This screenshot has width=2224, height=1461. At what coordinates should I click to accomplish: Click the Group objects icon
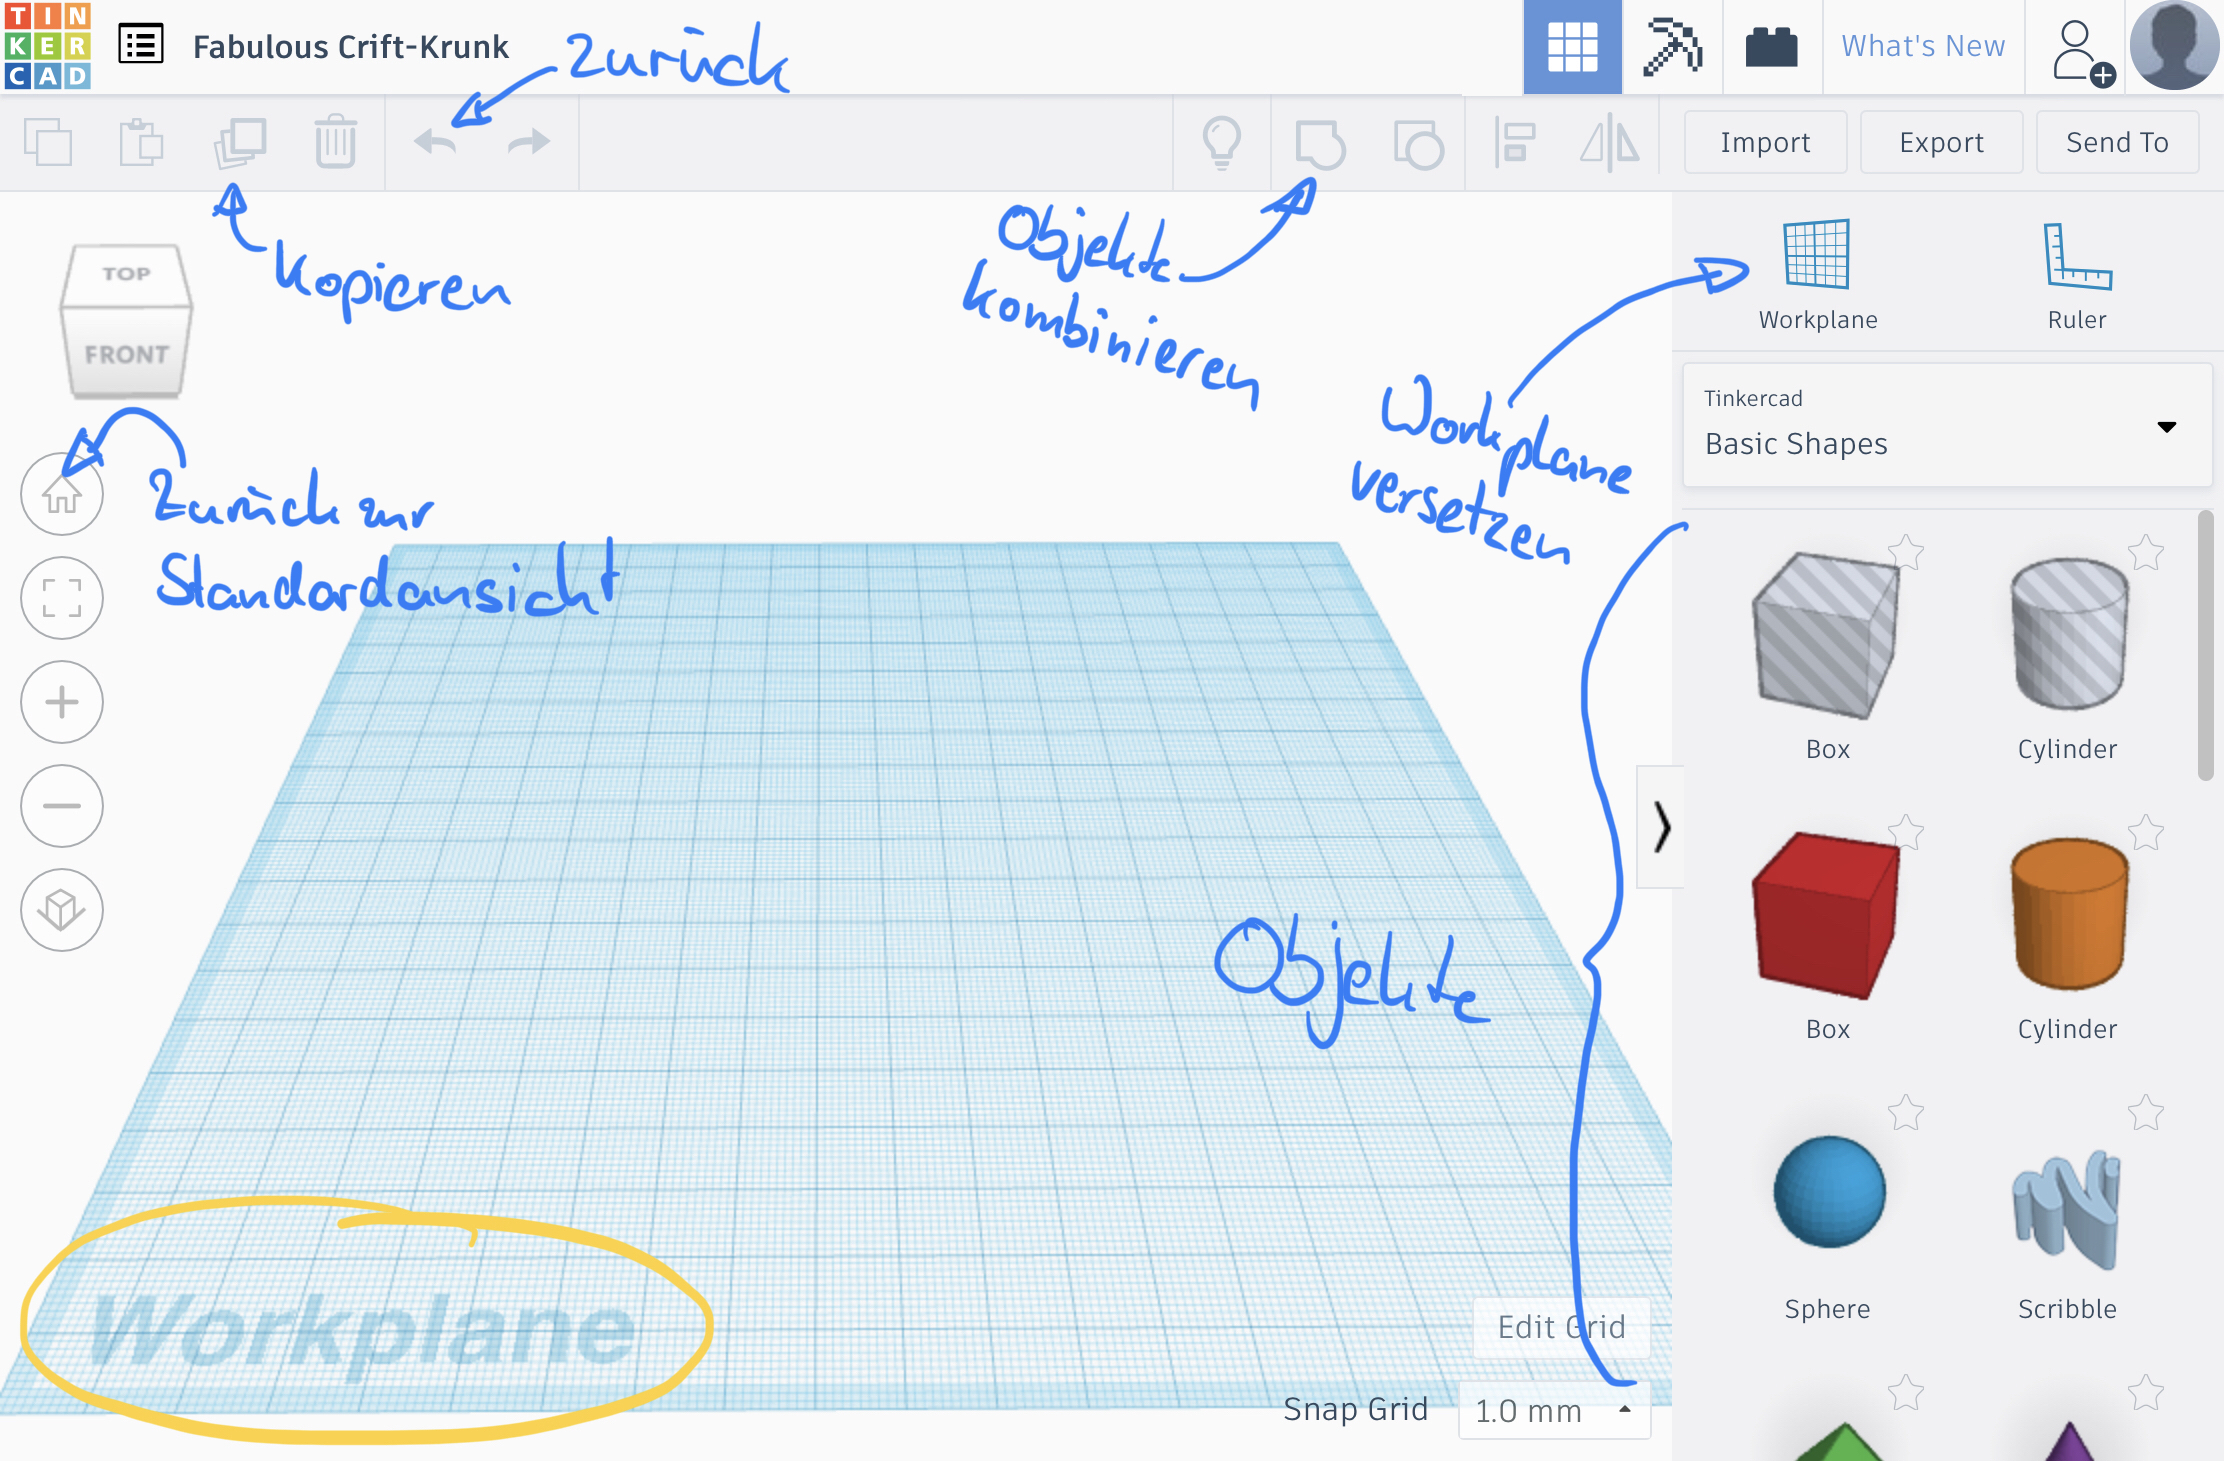click(x=1319, y=144)
